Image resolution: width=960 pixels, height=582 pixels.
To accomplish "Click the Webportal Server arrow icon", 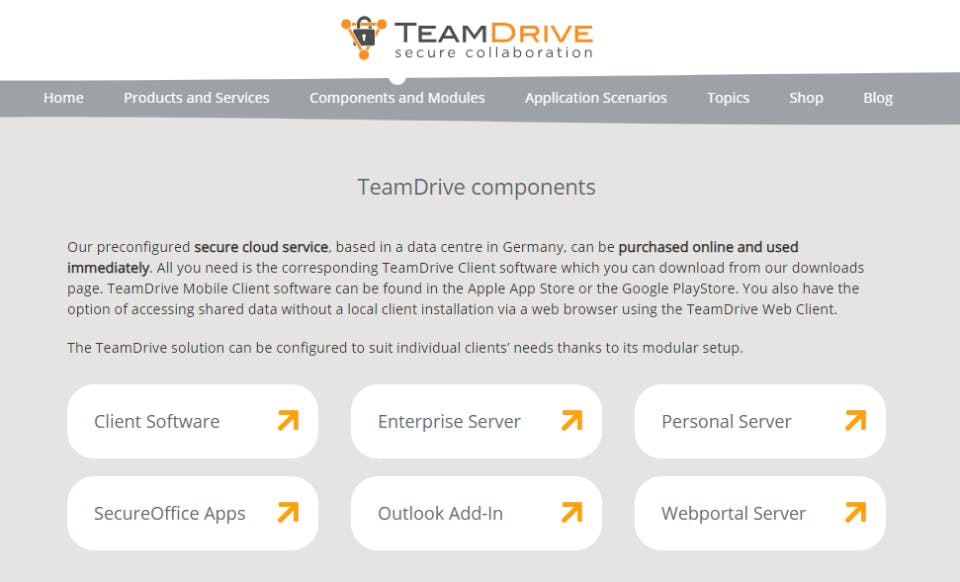I will pyautogui.click(x=856, y=513).
